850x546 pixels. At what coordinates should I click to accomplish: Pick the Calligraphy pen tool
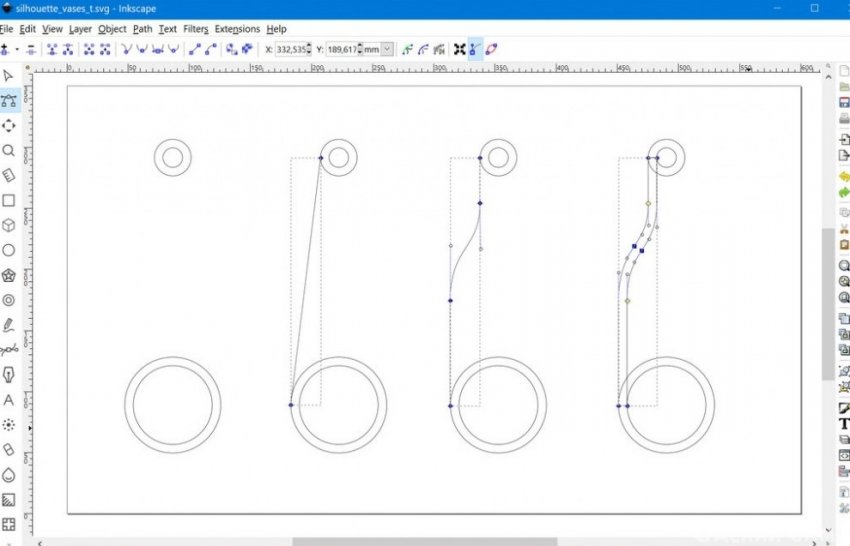(x=9, y=375)
